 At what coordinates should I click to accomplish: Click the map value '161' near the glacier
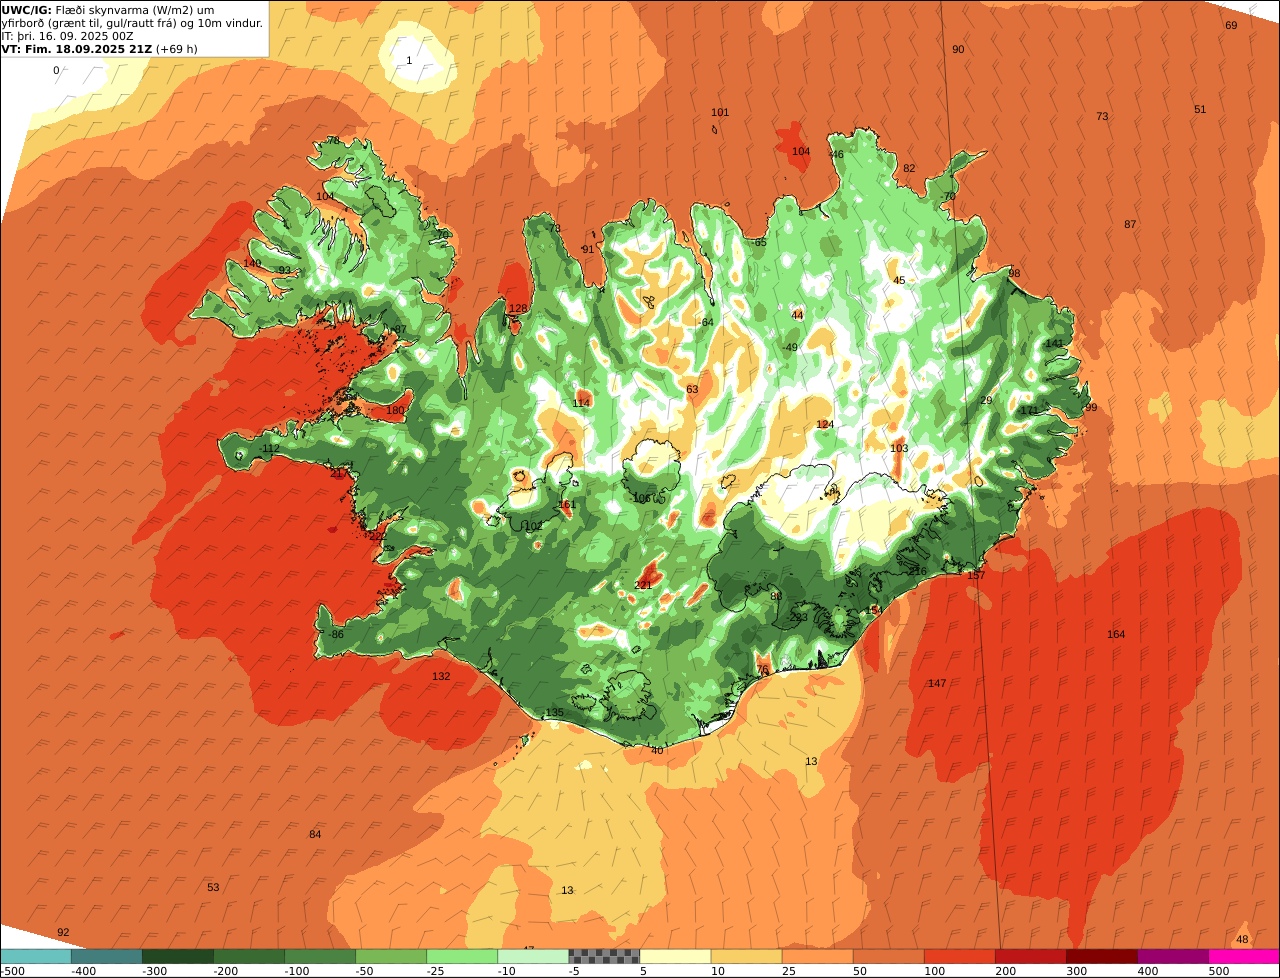click(567, 506)
